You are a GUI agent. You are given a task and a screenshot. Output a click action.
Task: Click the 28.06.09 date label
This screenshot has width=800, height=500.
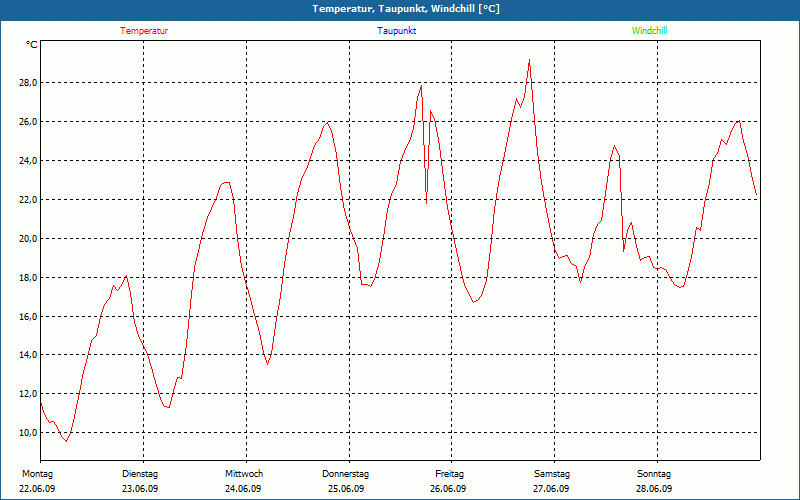[654, 489]
